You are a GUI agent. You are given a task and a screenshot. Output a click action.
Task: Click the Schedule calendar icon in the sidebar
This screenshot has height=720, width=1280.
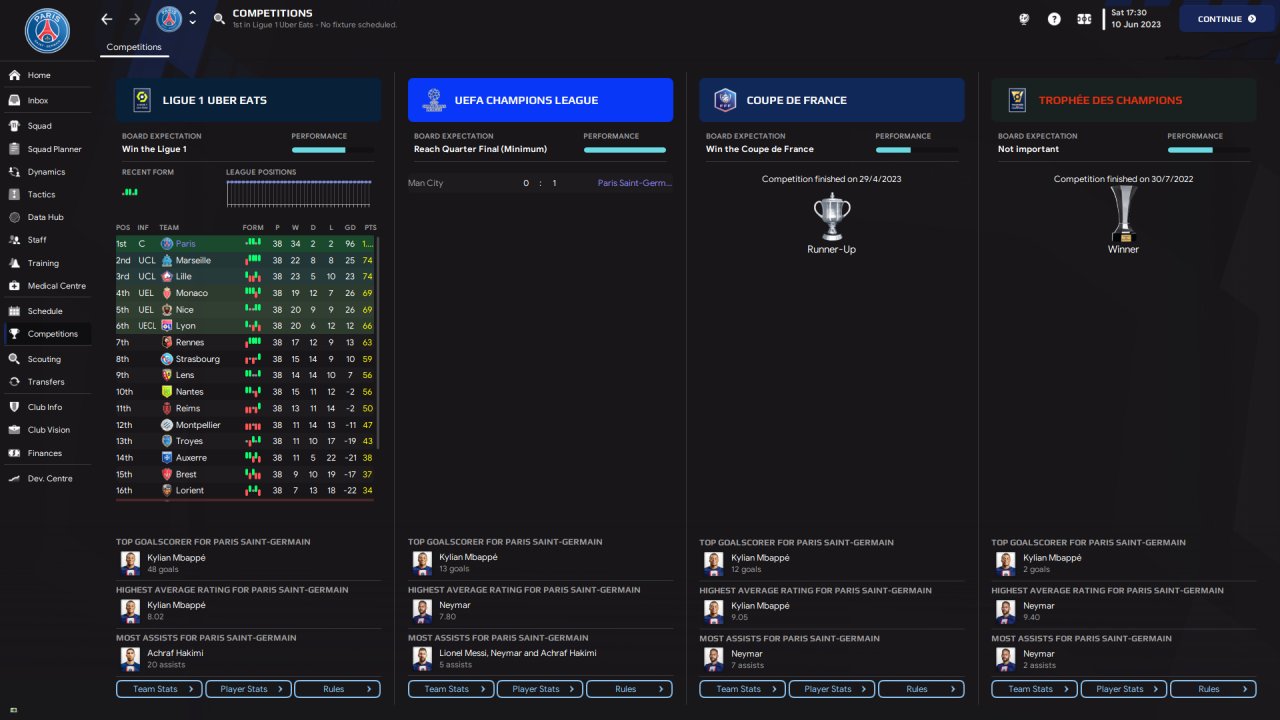pyautogui.click(x=14, y=311)
